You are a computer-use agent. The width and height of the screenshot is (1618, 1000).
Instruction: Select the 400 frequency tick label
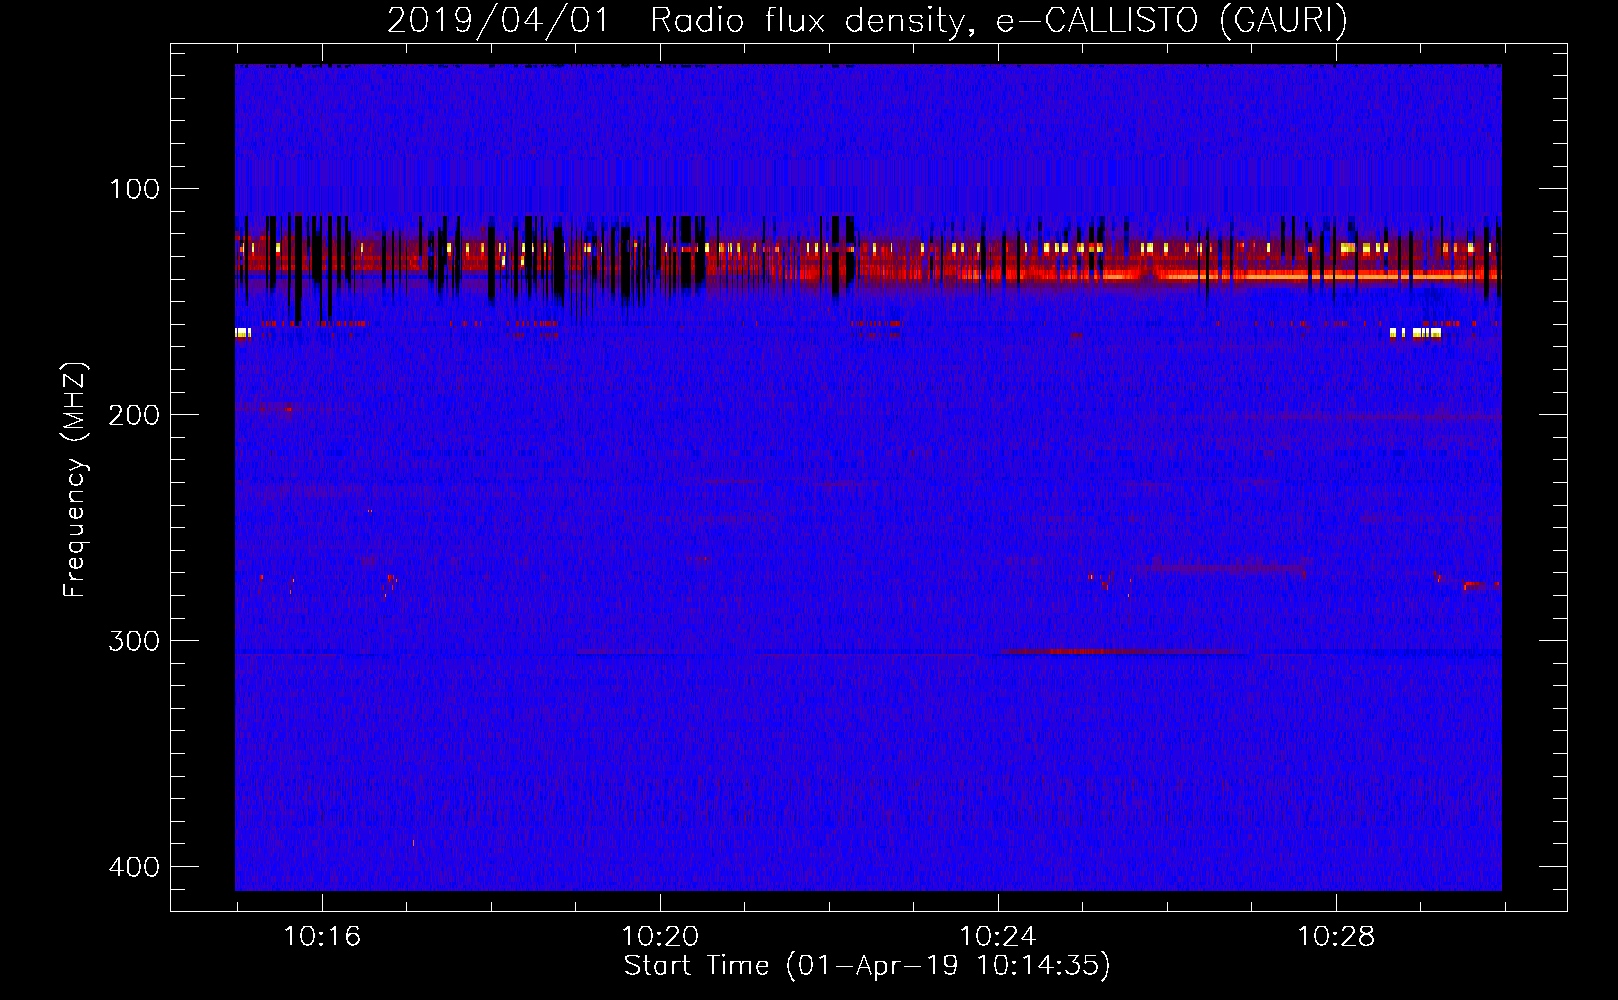coord(134,867)
